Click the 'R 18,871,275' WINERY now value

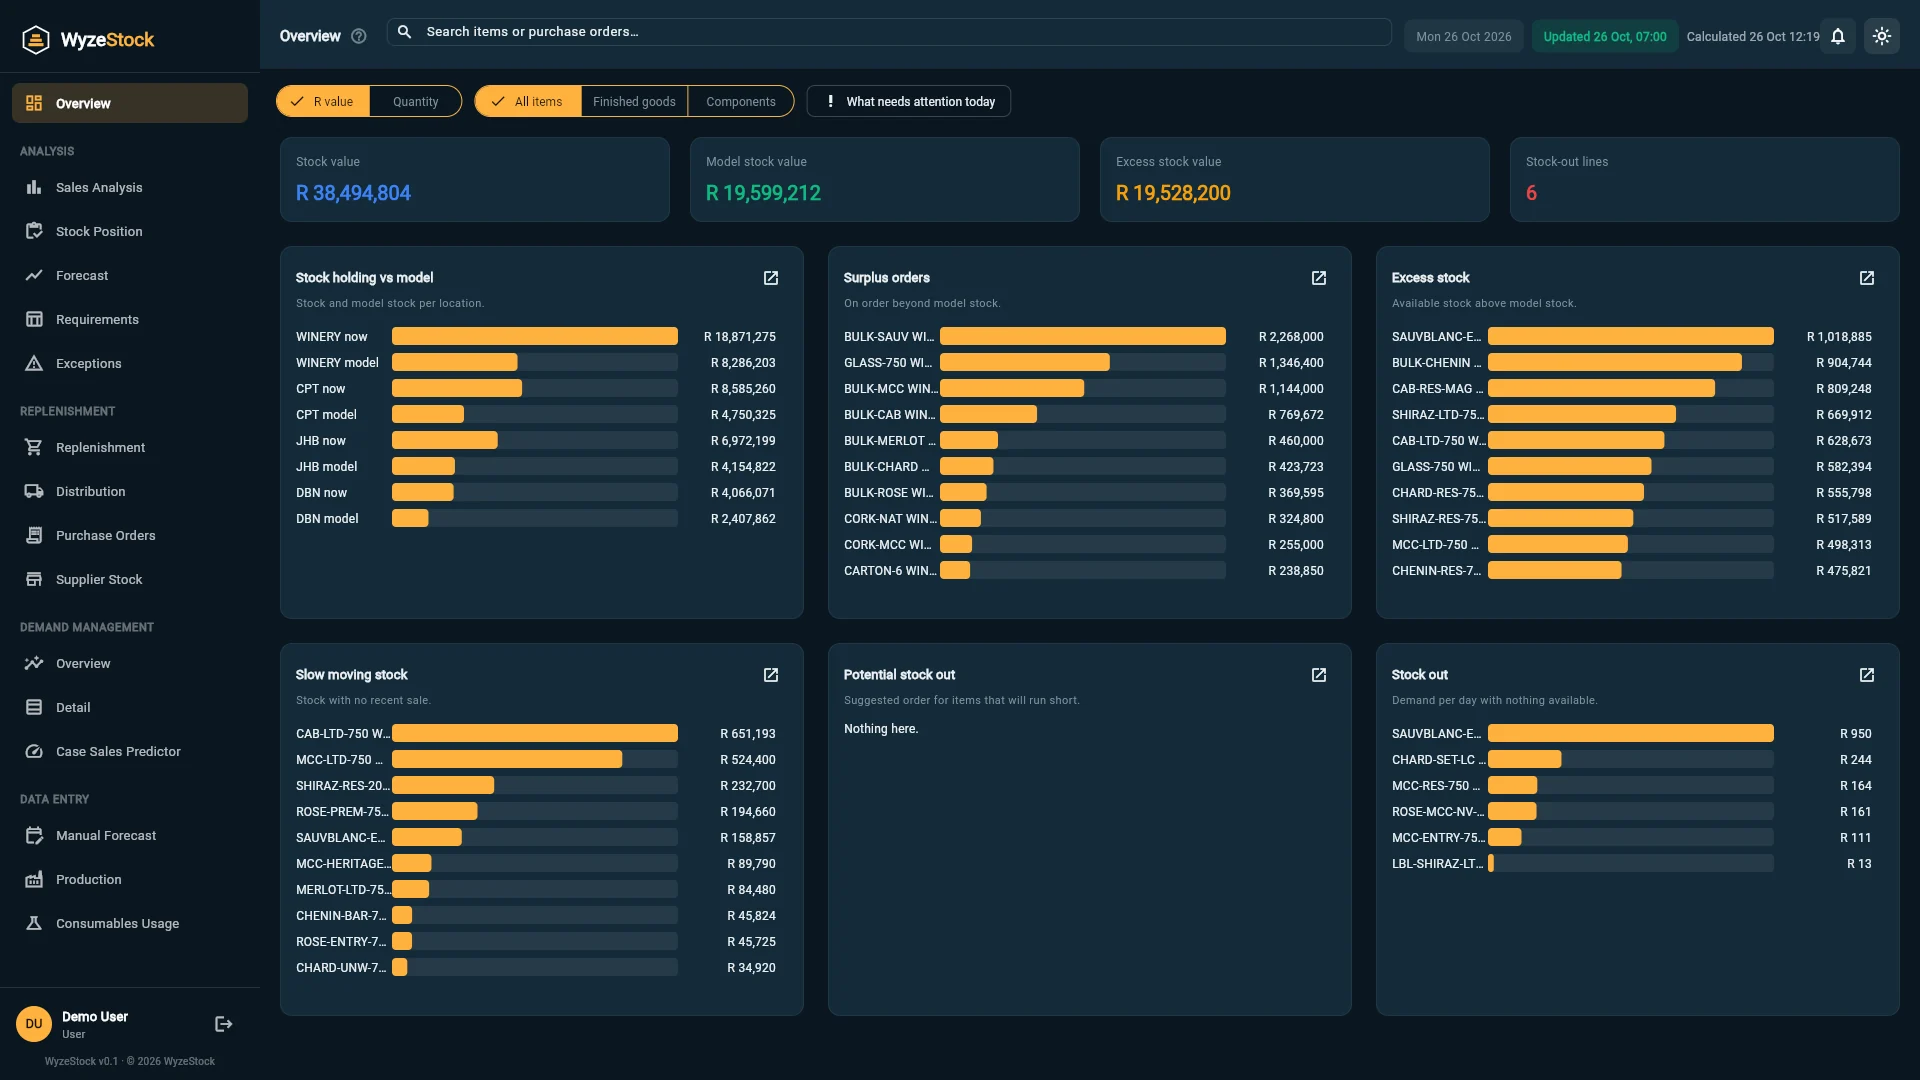[740, 337]
